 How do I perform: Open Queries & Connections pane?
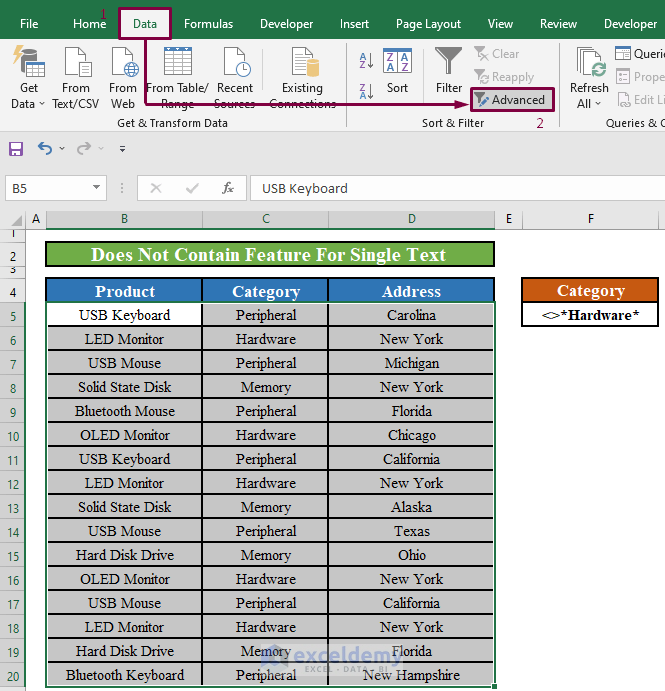(x=639, y=54)
